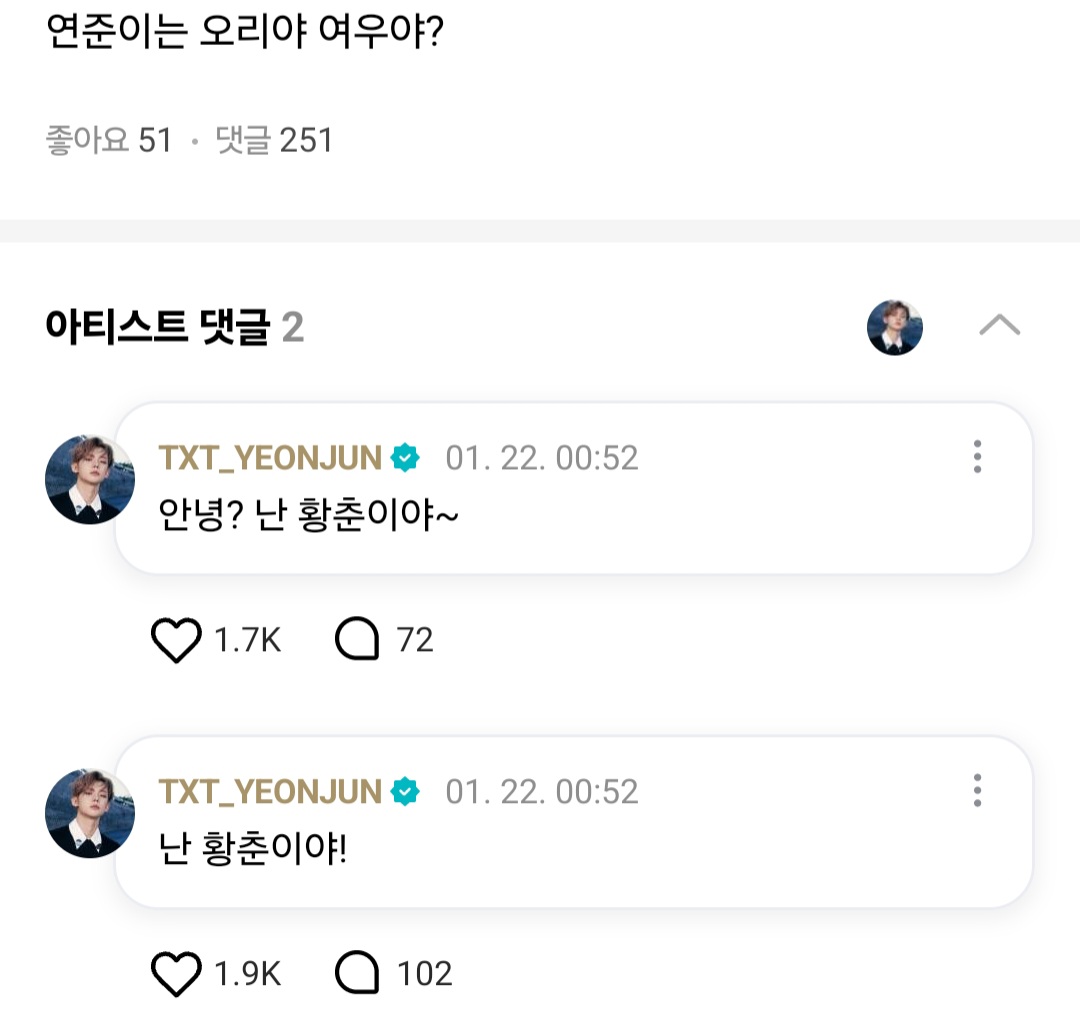This screenshot has width=1080, height=1017.
Task: Click the post text '연준이는 오리야 여우야?'
Action: click(245, 35)
